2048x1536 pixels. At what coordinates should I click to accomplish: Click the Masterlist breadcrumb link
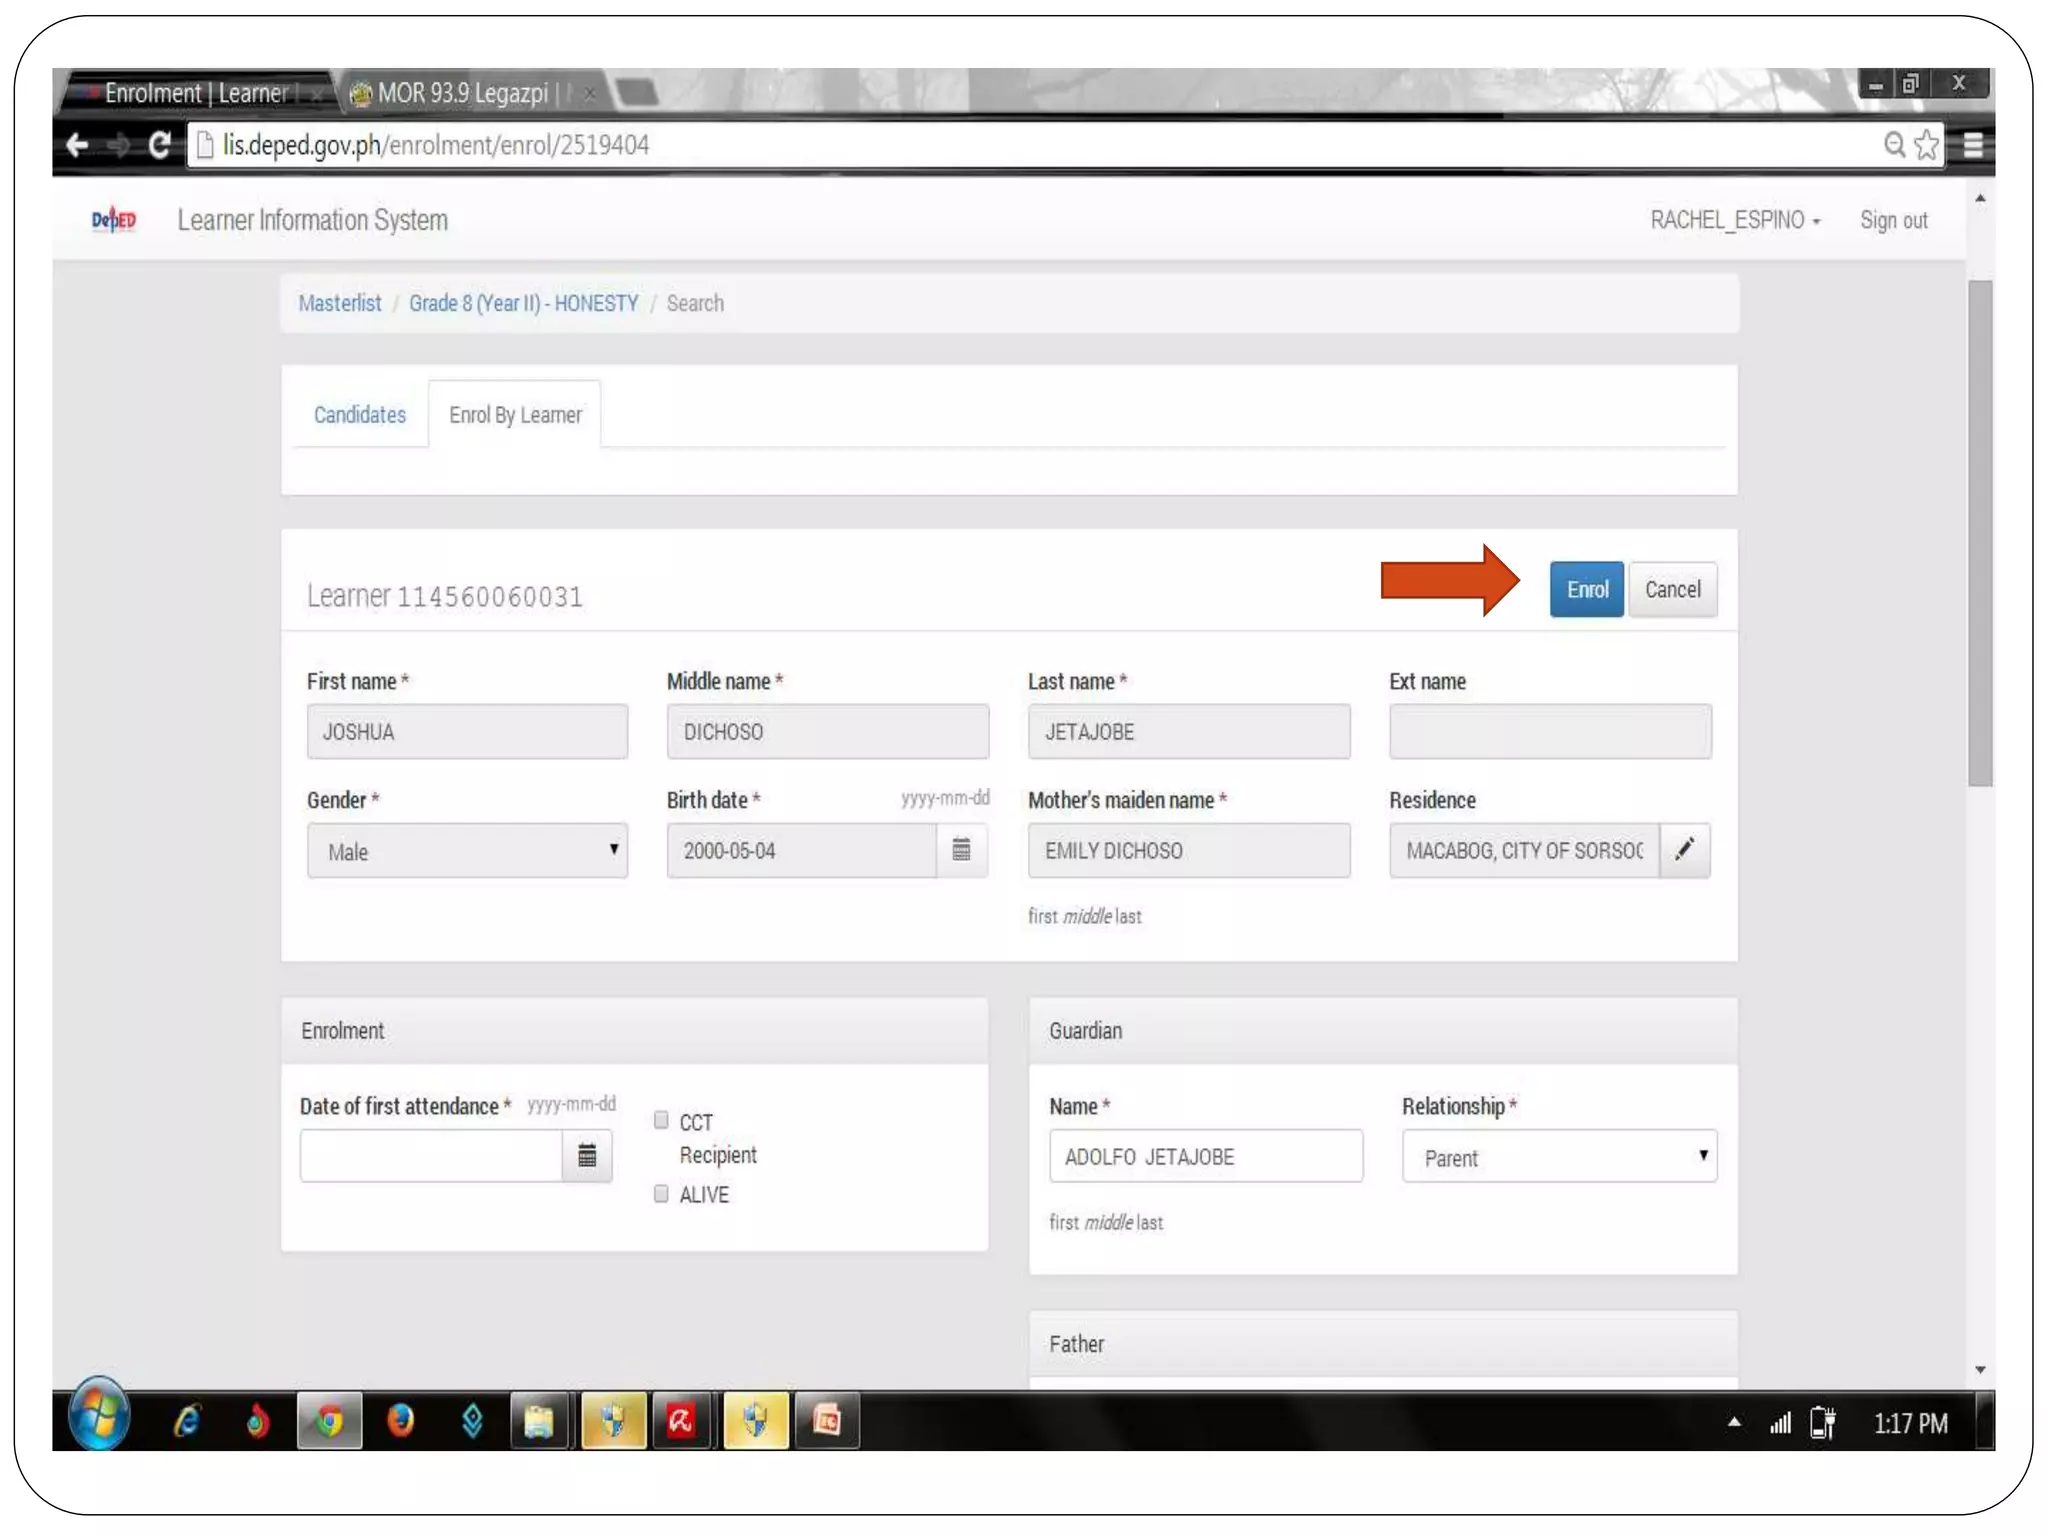click(339, 303)
